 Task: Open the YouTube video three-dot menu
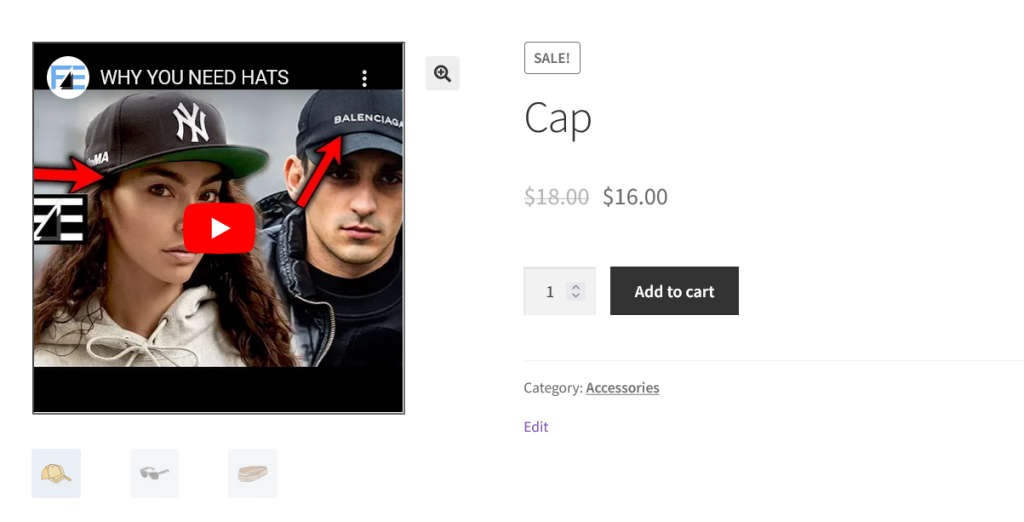pyautogui.click(x=365, y=78)
